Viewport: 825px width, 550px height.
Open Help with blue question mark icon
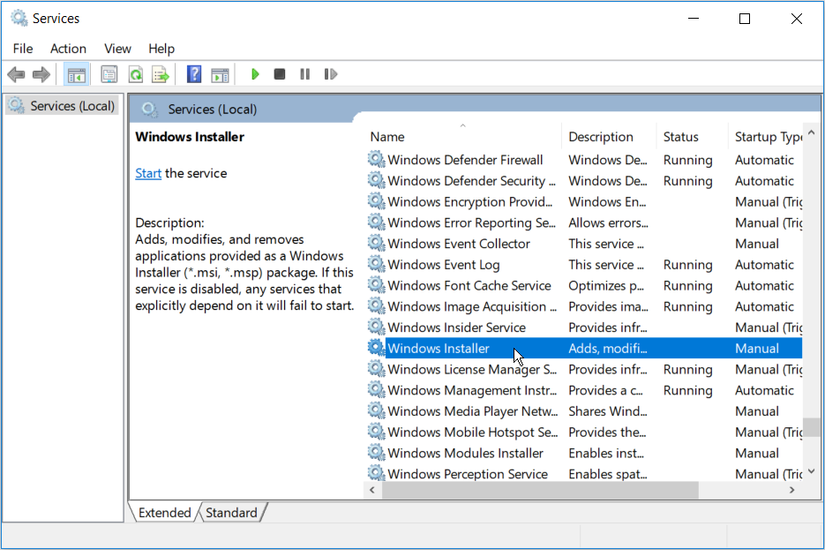click(194, 74)
